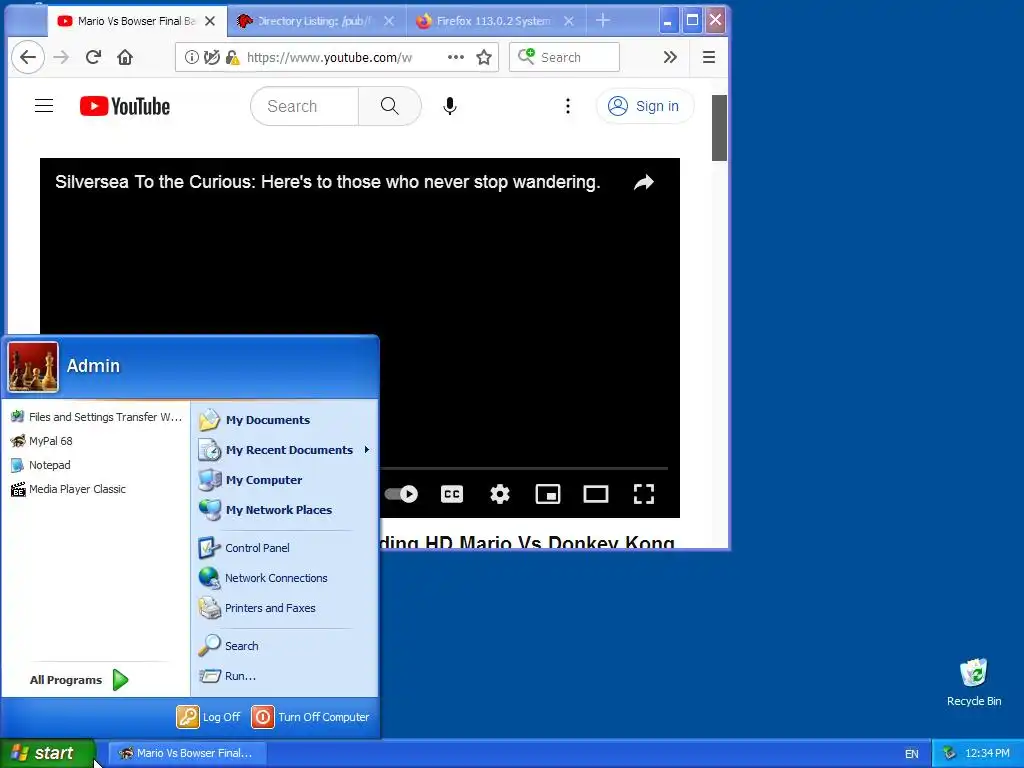Close the Mario Vs Bowser tab
This screenshot has height=768, width=1024.
[x=210, y=21]
